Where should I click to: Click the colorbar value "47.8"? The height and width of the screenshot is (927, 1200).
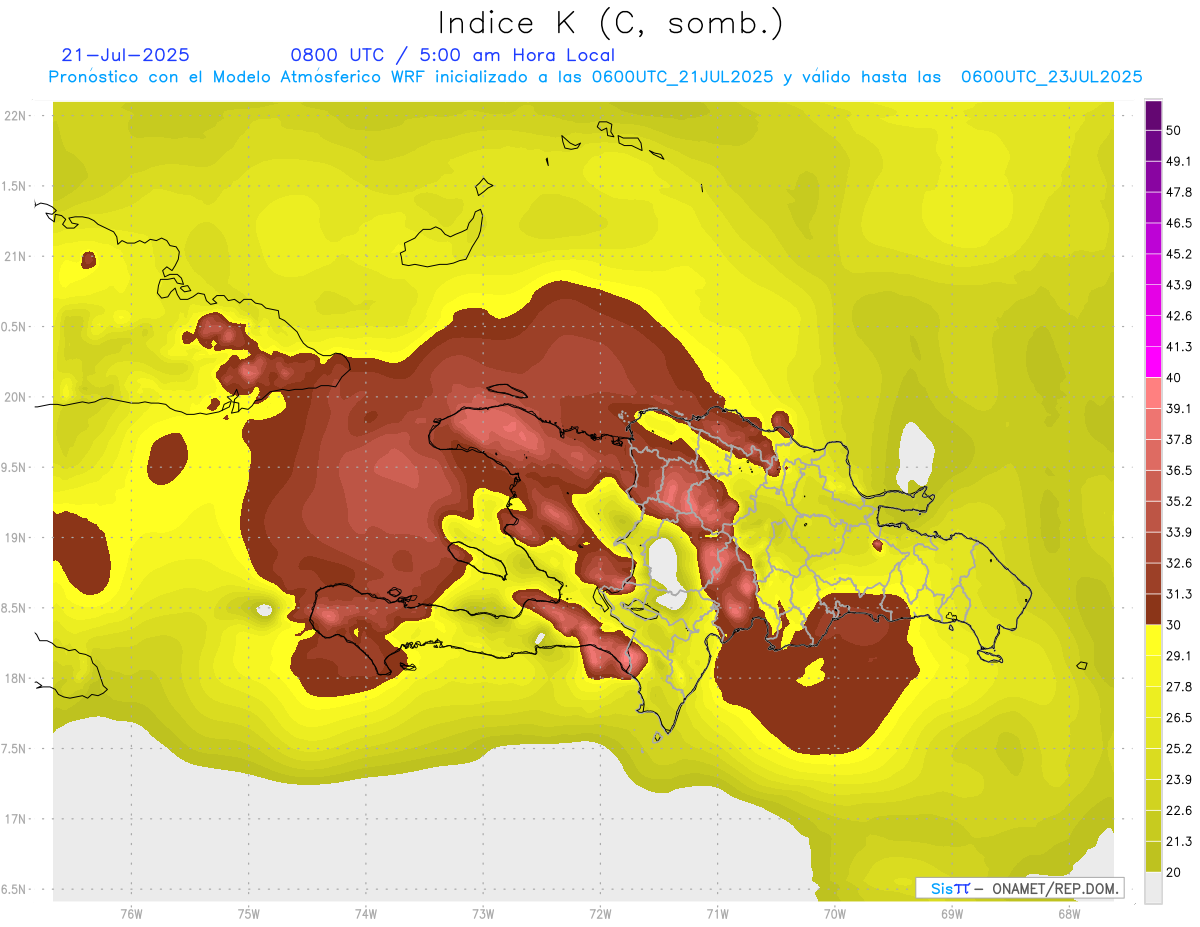1179,192
